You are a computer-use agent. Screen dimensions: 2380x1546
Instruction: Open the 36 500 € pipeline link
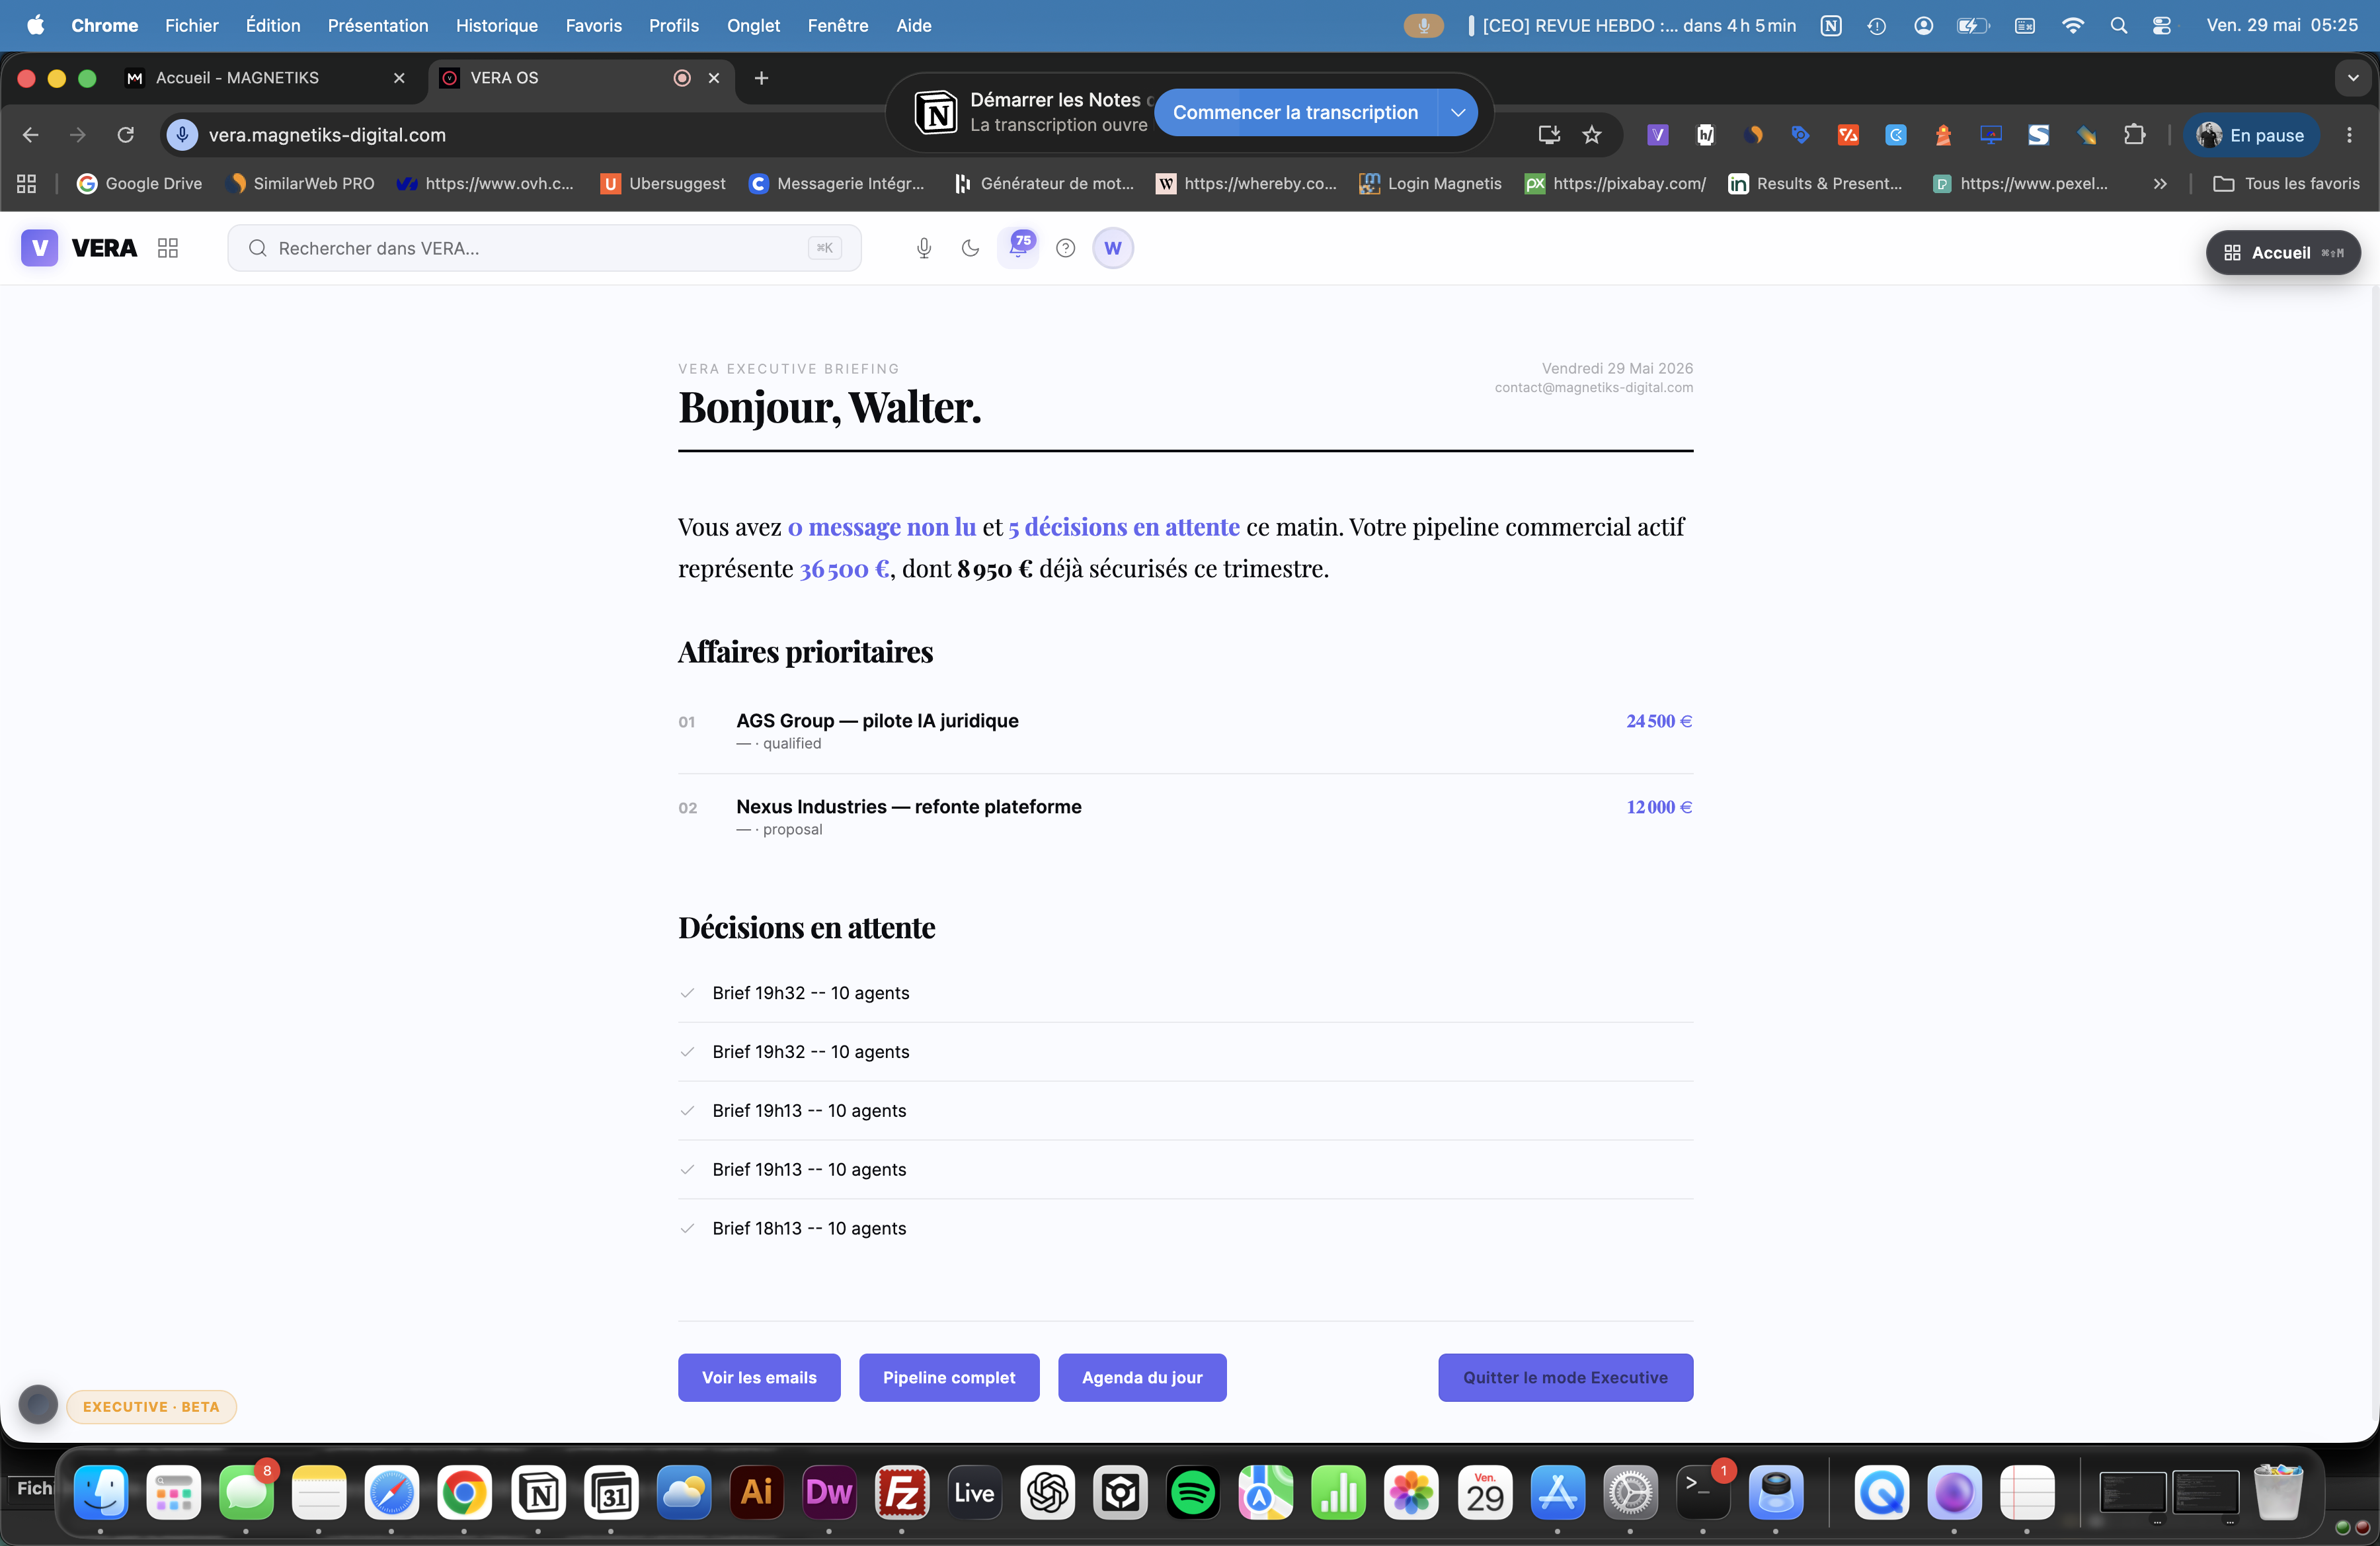pyautogui.click(x=844, y=569)
